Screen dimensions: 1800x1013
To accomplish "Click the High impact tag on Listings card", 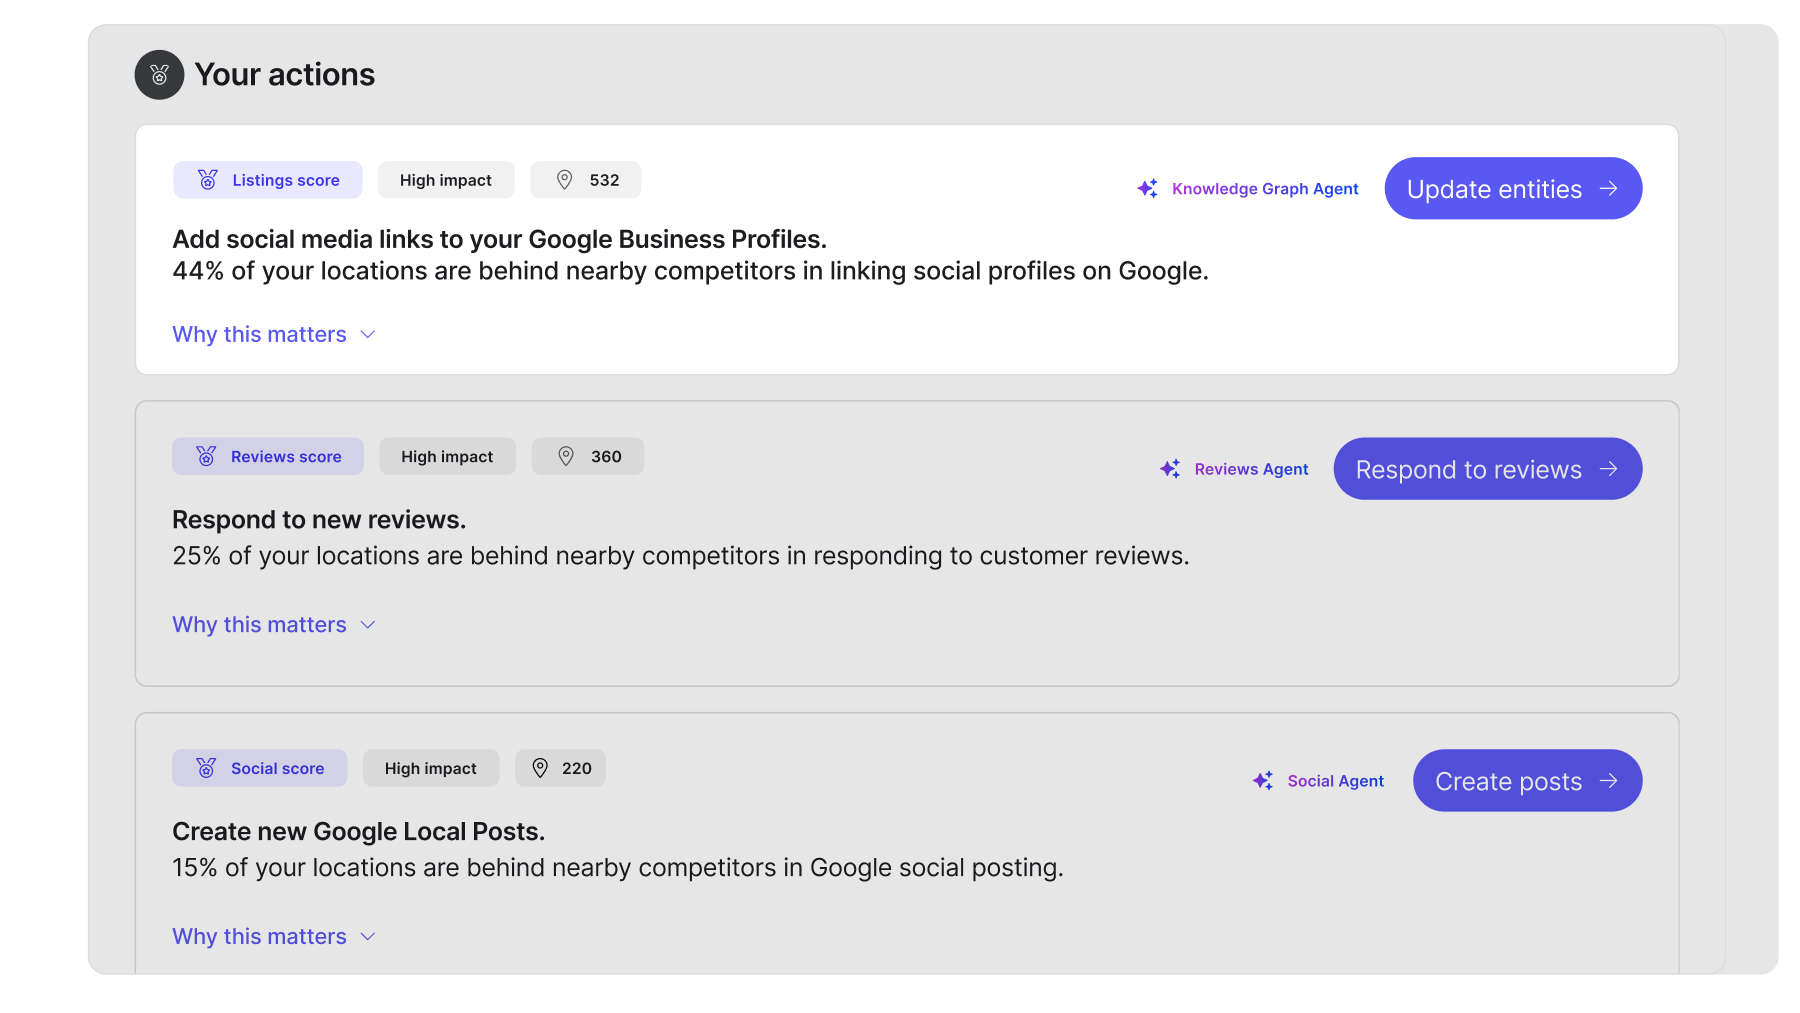I will coord(446,180).
